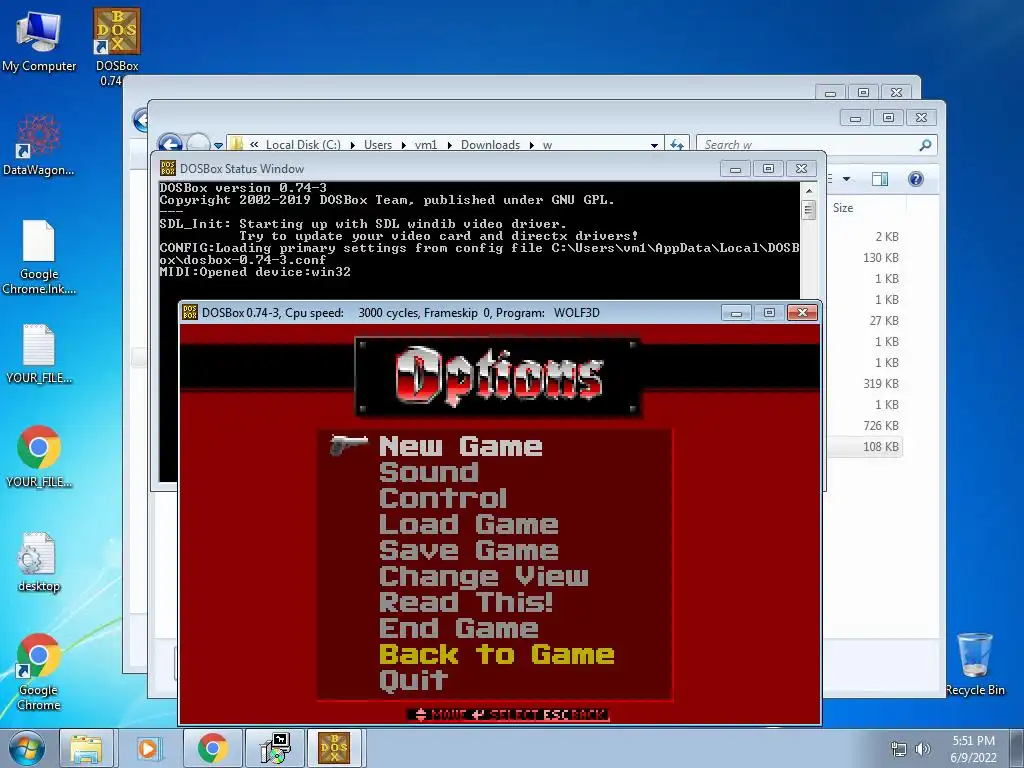Click Explorer refresh address button
Image resolution: width=1024 pixels, height=768 pixels.
pyautogui.click(x=677, y=144)
